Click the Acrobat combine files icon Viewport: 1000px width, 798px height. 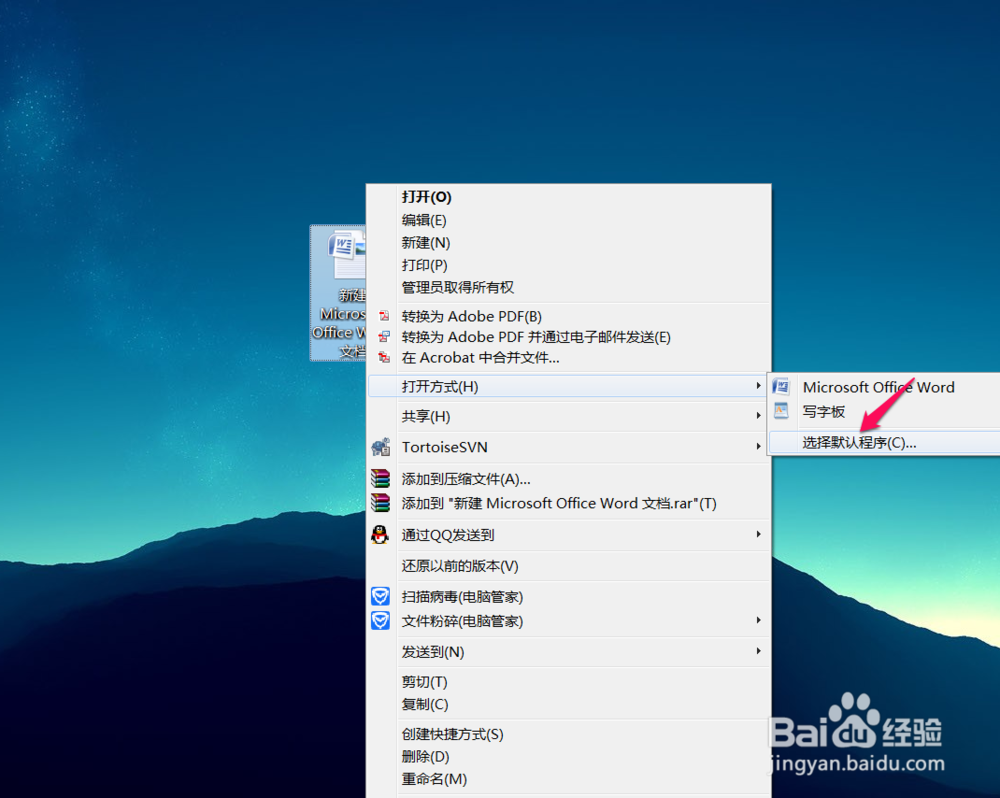click(x=384, y=357)
